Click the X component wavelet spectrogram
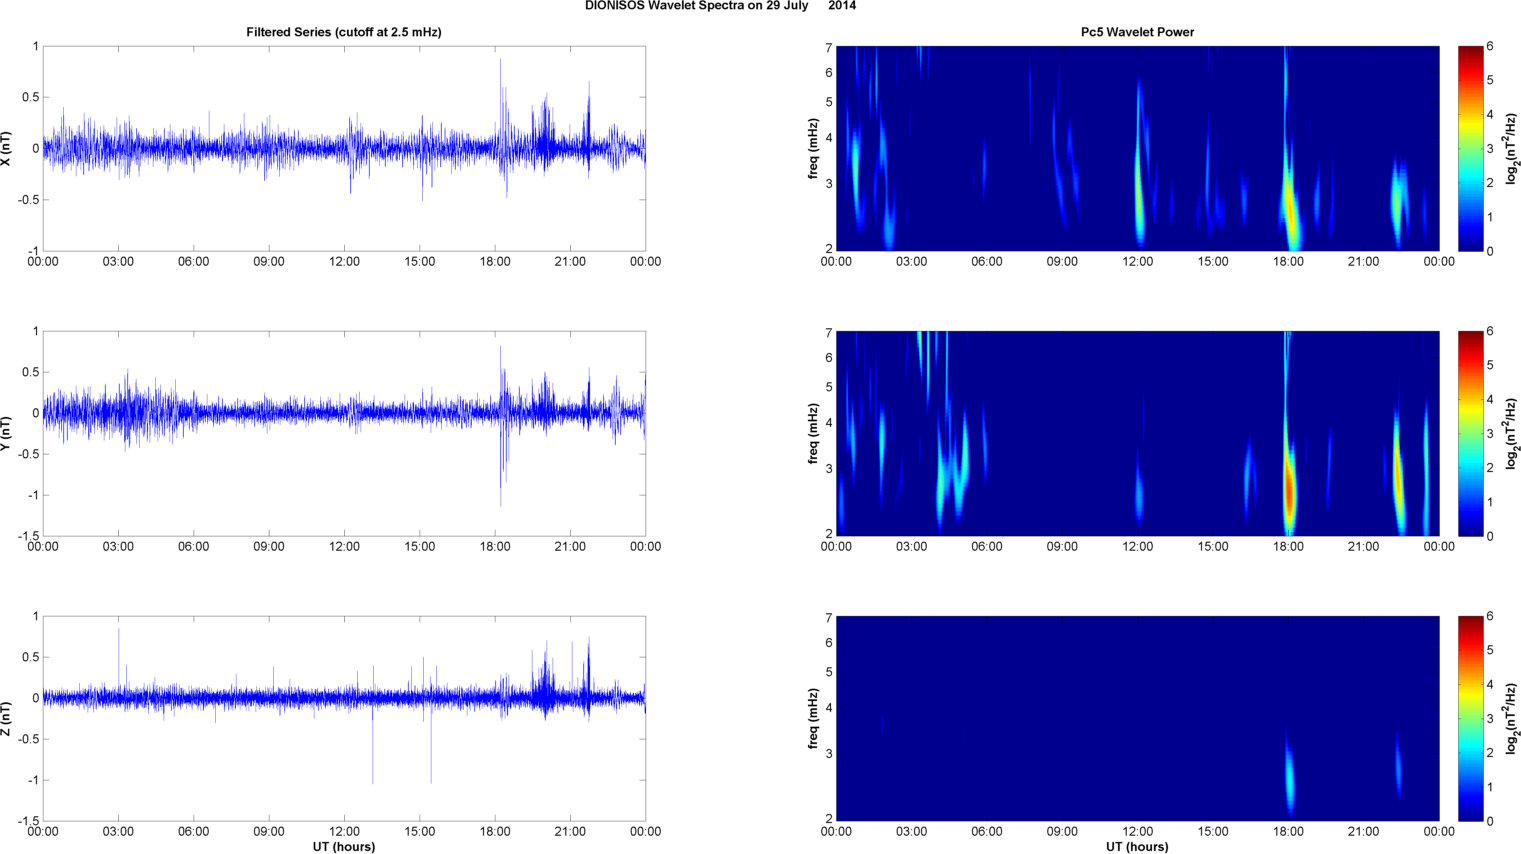The height and width of the screenshot is (854, 1521). (x=1137, y=148)
